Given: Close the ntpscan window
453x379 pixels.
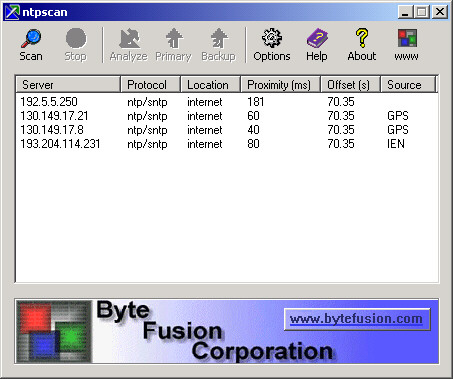Looking at the screenshot, I should (x=440, y=12).
